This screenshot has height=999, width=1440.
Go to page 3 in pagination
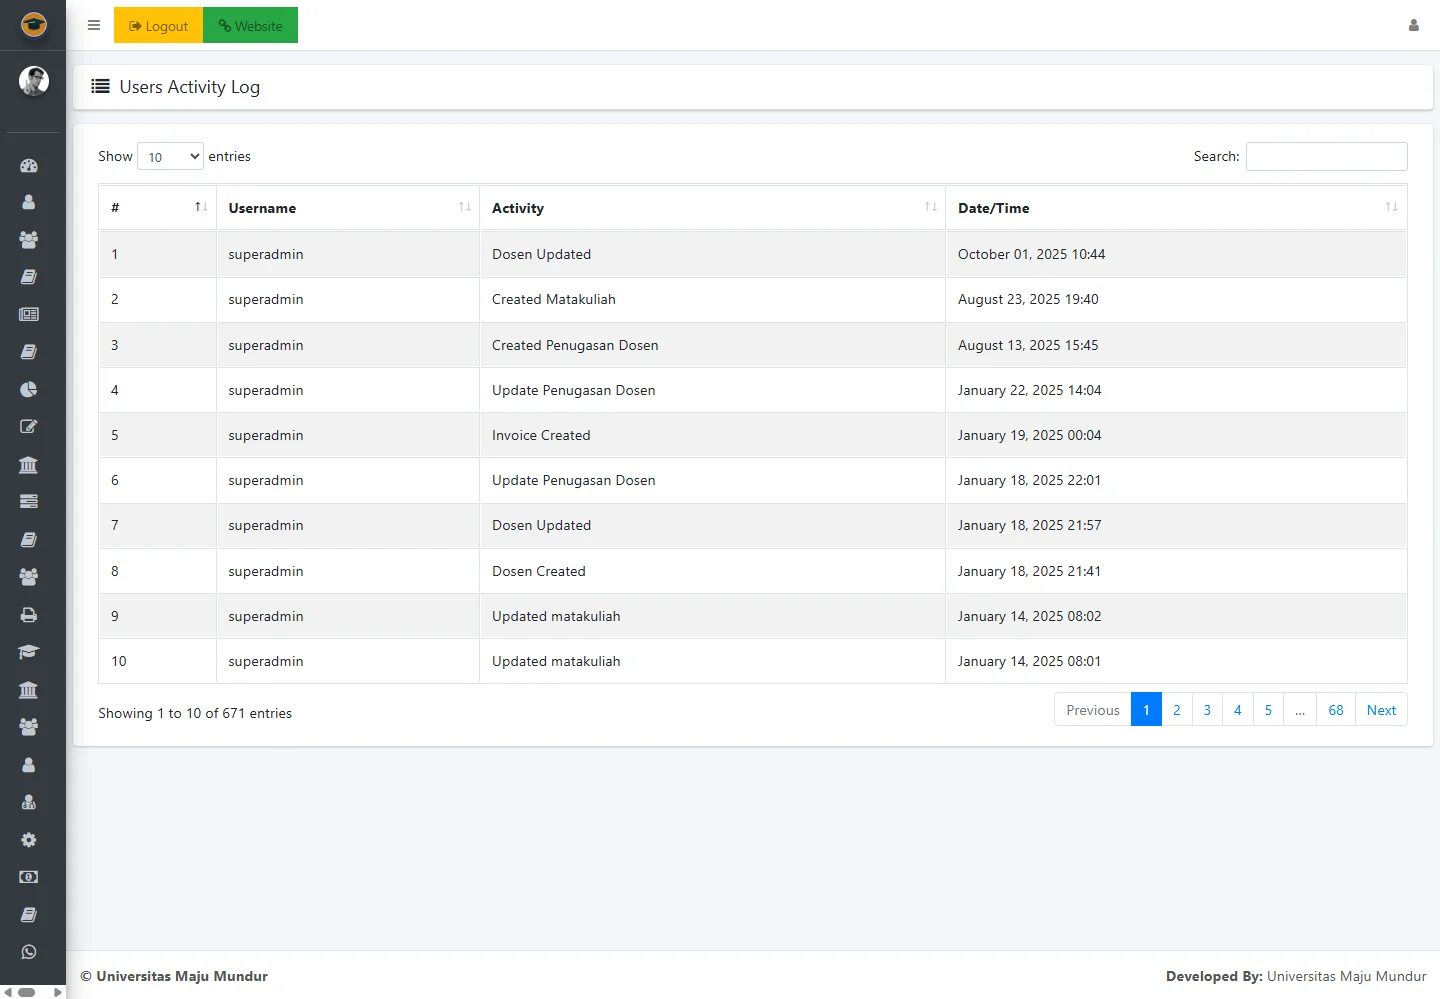(1207, 710)
